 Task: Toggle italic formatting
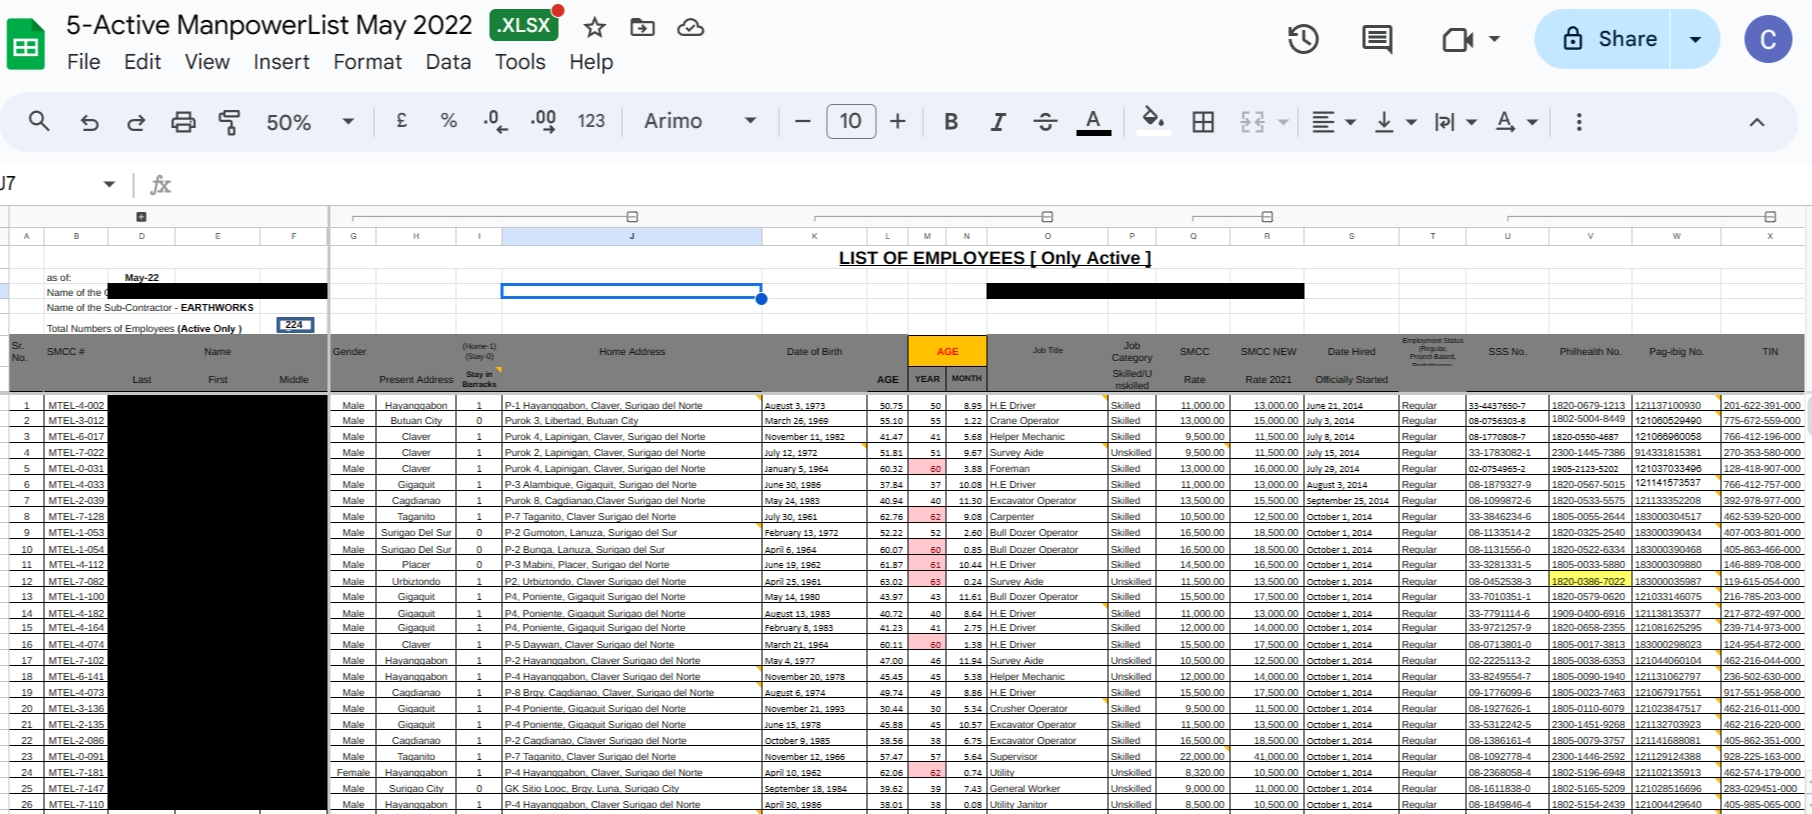pos(998,122)
